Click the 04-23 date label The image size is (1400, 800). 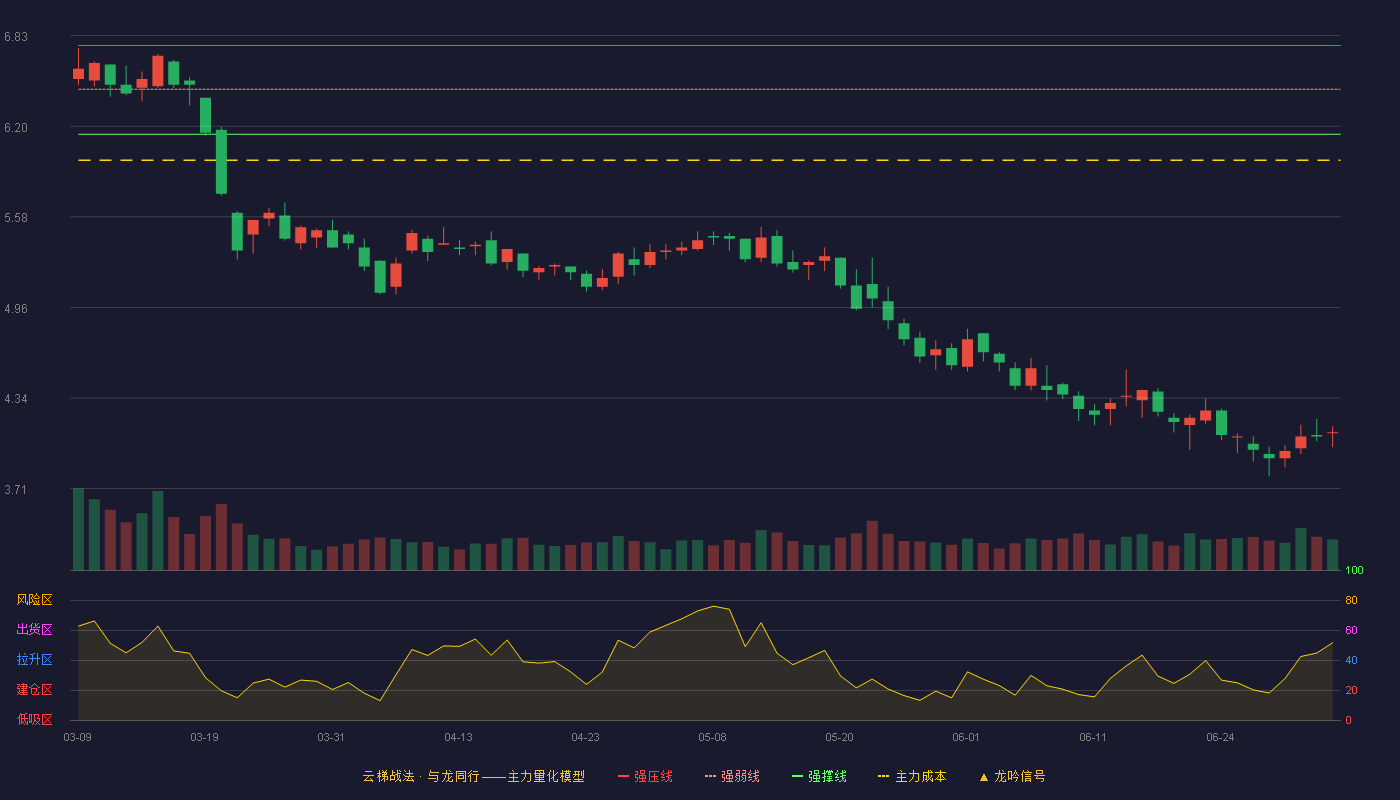(585, 737)
